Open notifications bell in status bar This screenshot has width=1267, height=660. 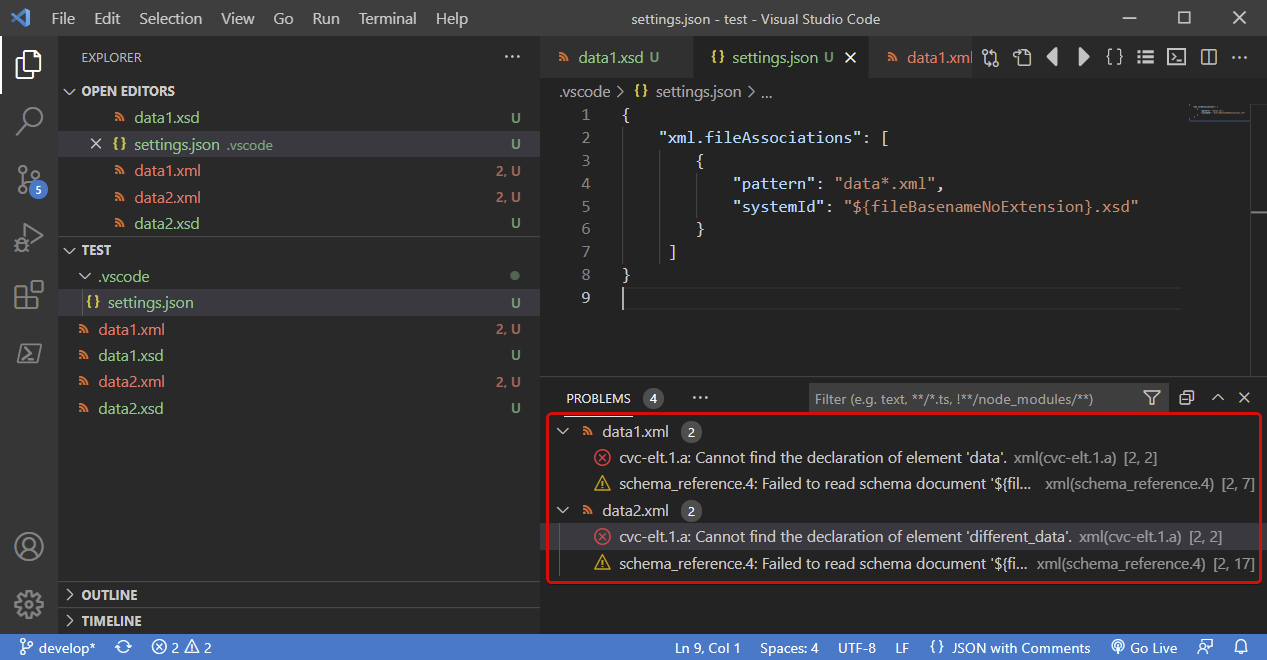(x=1241, y=647)
